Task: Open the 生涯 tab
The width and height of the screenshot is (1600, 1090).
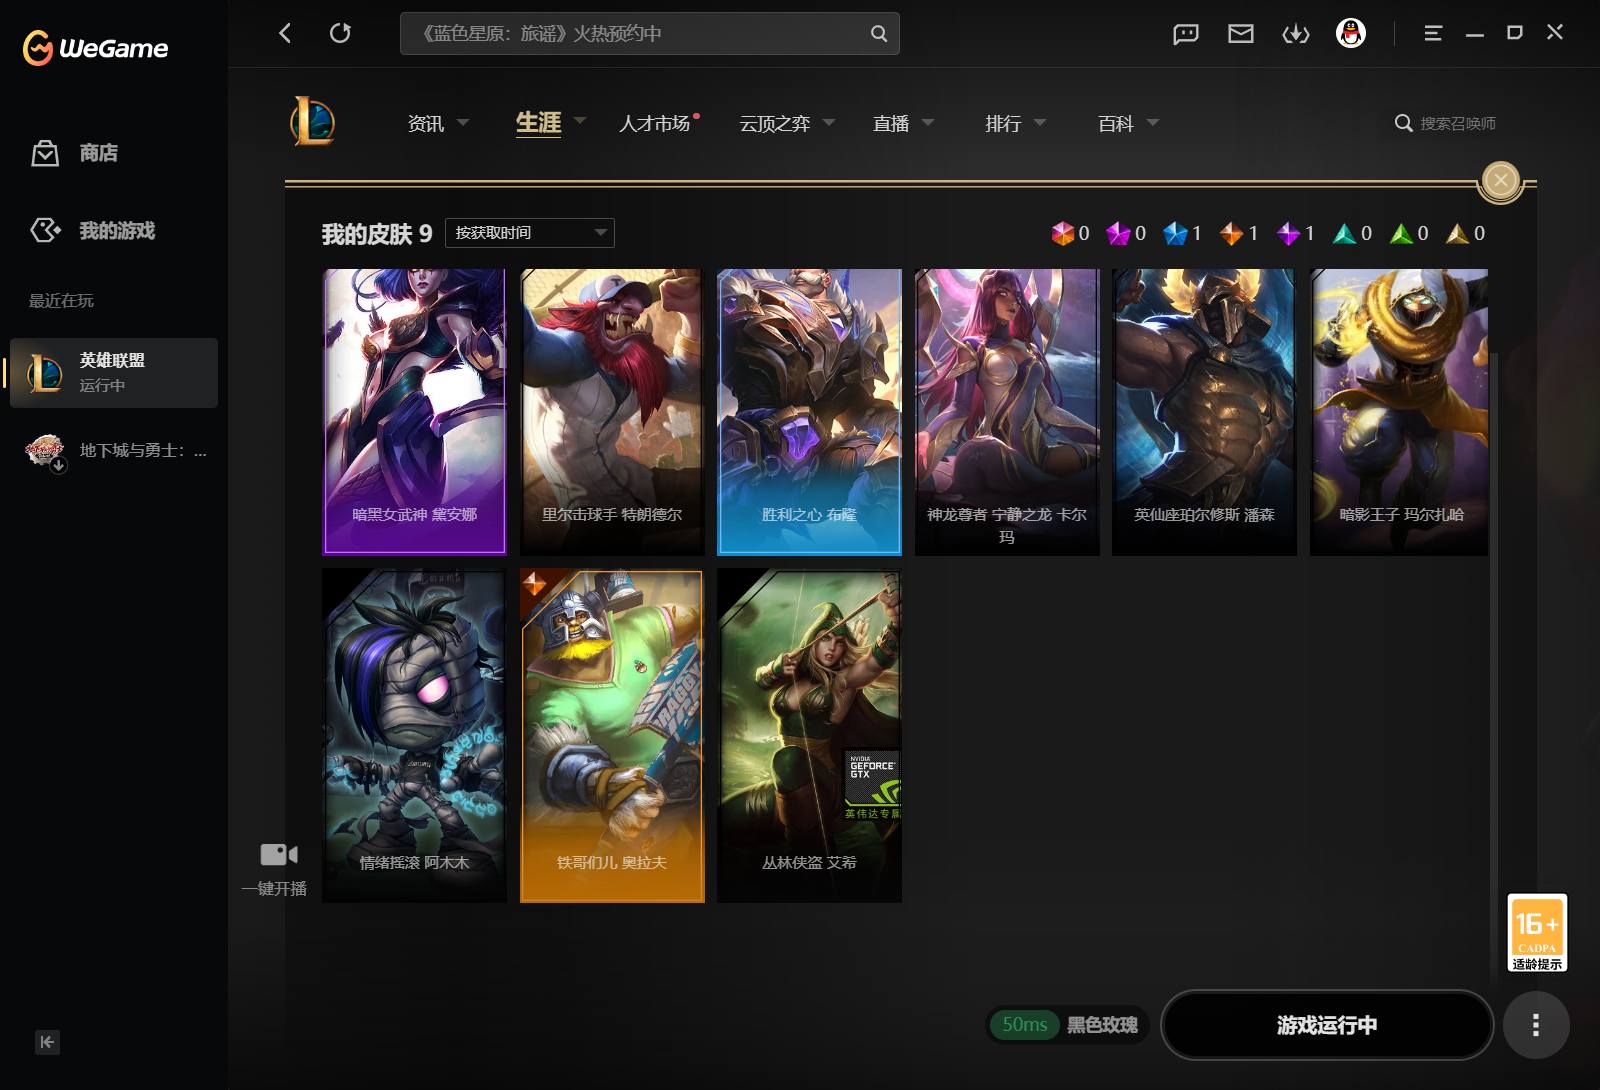Action: click(x=538, y=122)
